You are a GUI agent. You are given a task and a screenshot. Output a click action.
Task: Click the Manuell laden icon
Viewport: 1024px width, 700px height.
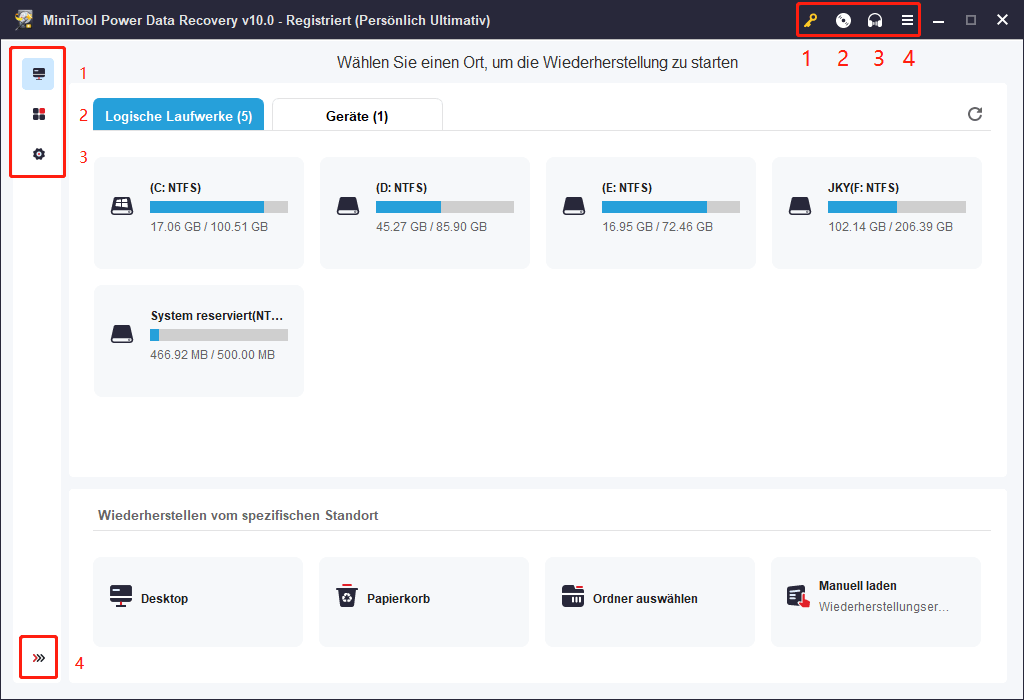(x=798, y=596)
